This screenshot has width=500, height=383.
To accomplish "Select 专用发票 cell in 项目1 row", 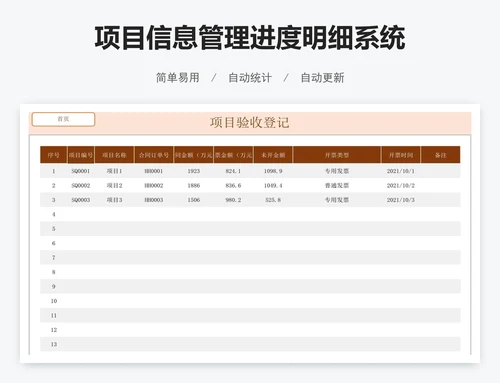I will [x=337, y=171].
